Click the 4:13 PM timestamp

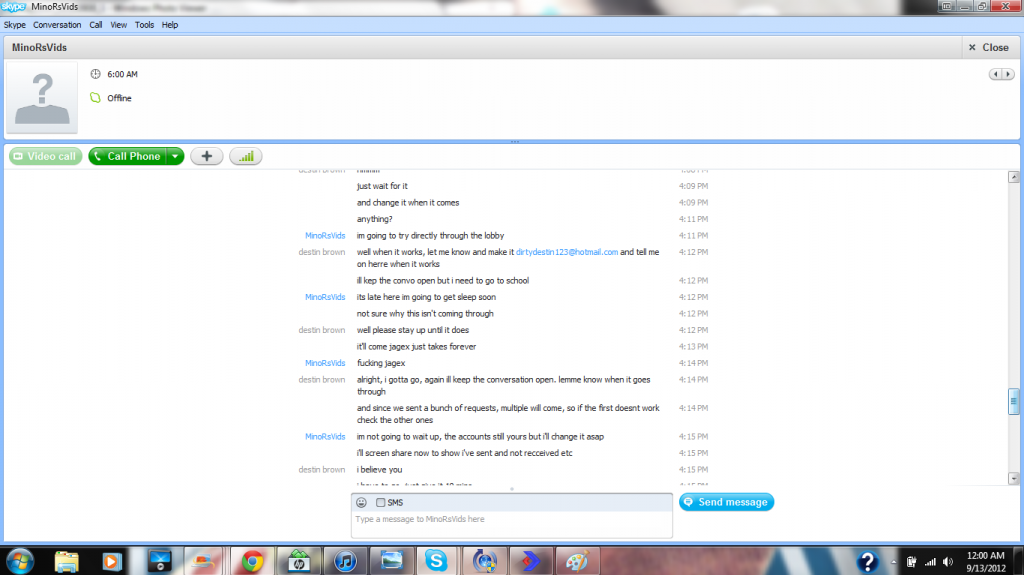point(694,347)
